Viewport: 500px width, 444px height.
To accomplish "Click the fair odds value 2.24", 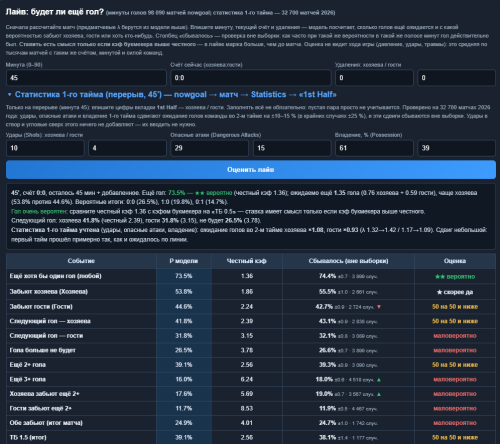I will tap(247, 306).
